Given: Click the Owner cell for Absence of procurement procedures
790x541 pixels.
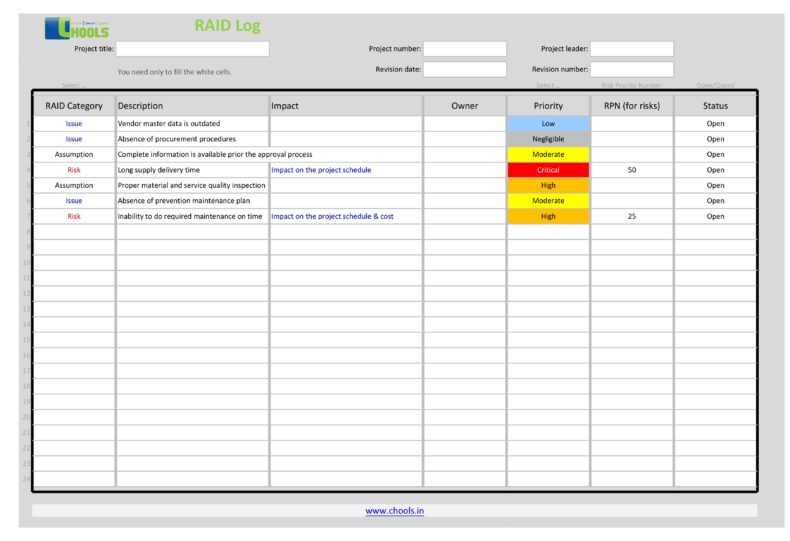Looking at the screenshot, I should [x=464, y=139].
